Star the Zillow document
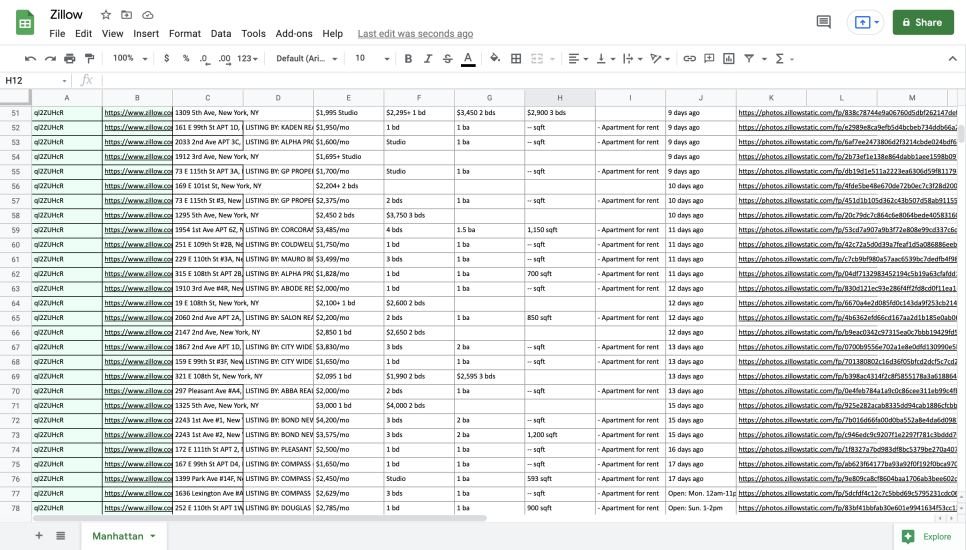This screenshot has width=966, height=550. tap(106, 16)
